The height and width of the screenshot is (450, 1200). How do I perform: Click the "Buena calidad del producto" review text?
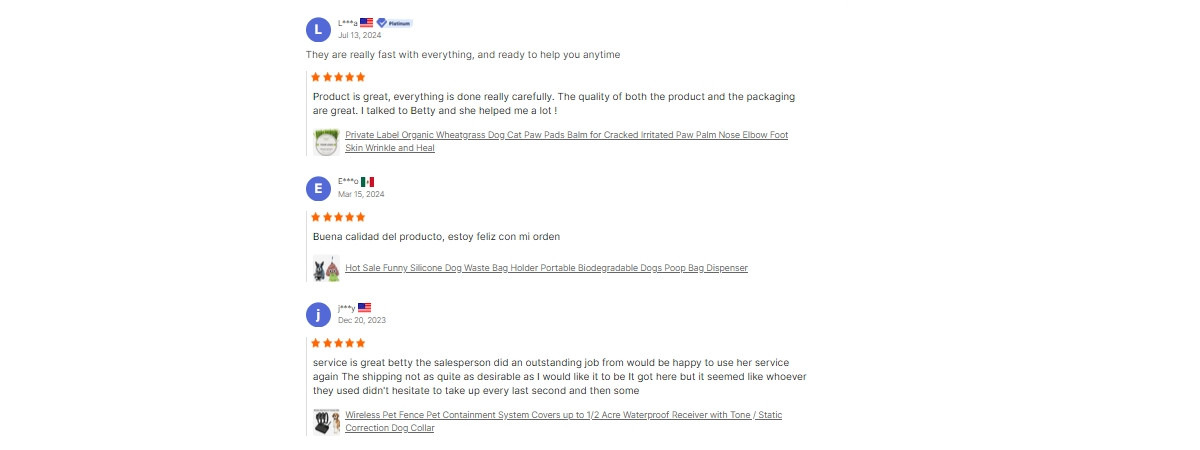tap(436, 237)
